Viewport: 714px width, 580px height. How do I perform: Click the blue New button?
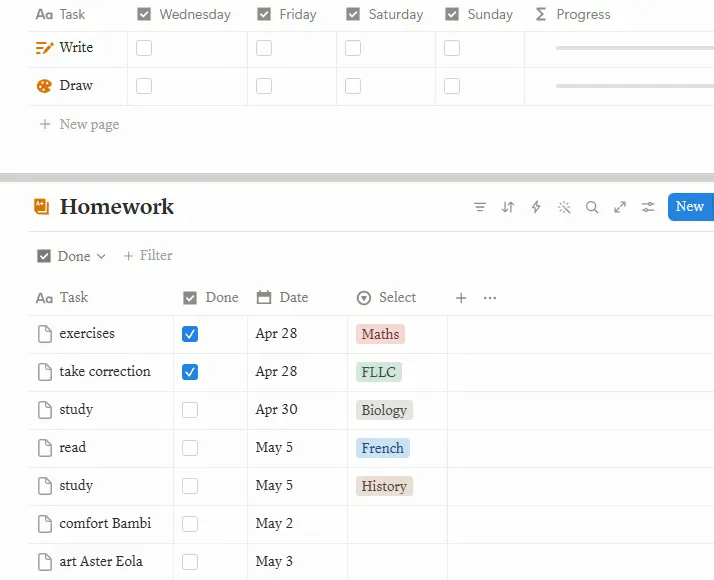(689, 207)
